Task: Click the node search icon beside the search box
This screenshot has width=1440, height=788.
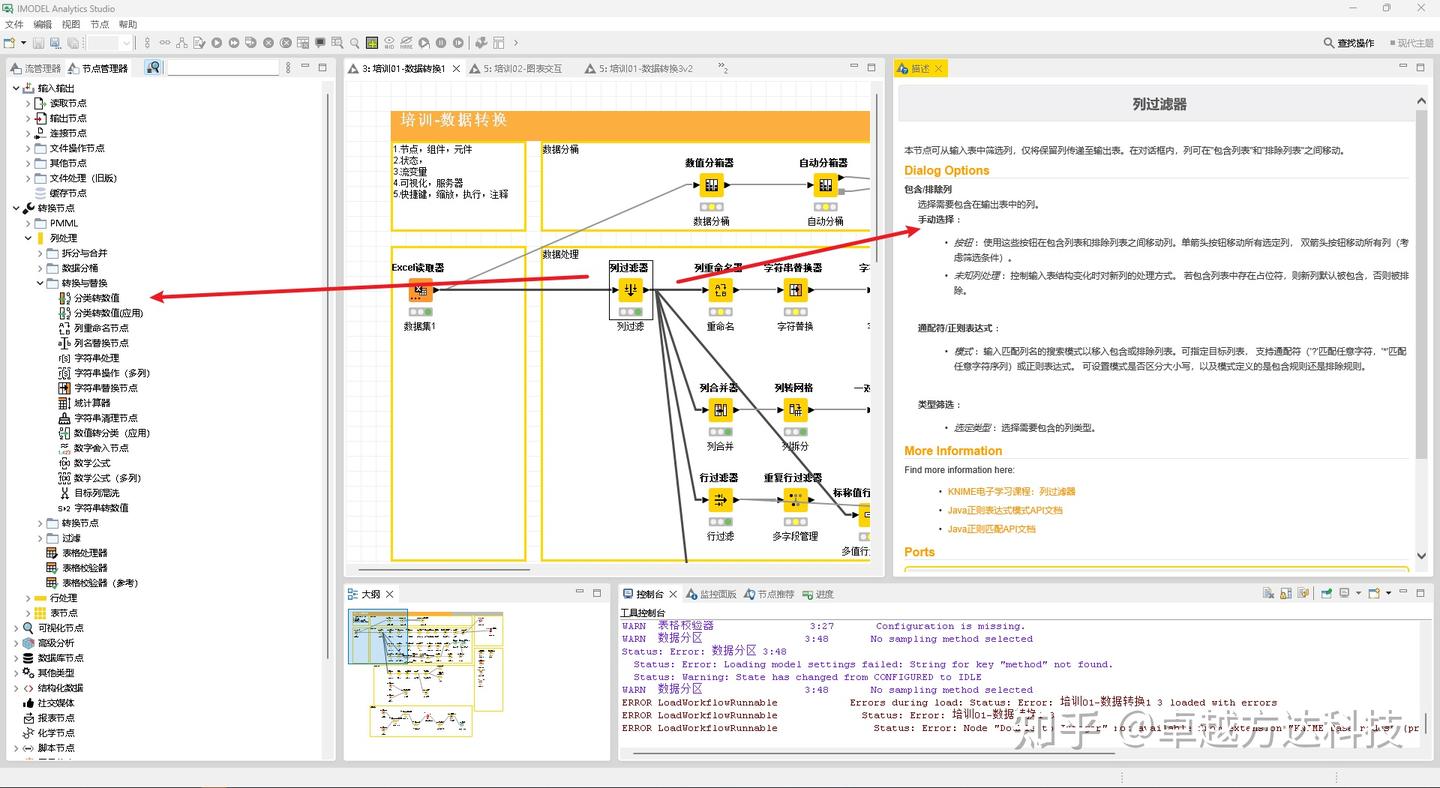Action: tap(153, 68)
